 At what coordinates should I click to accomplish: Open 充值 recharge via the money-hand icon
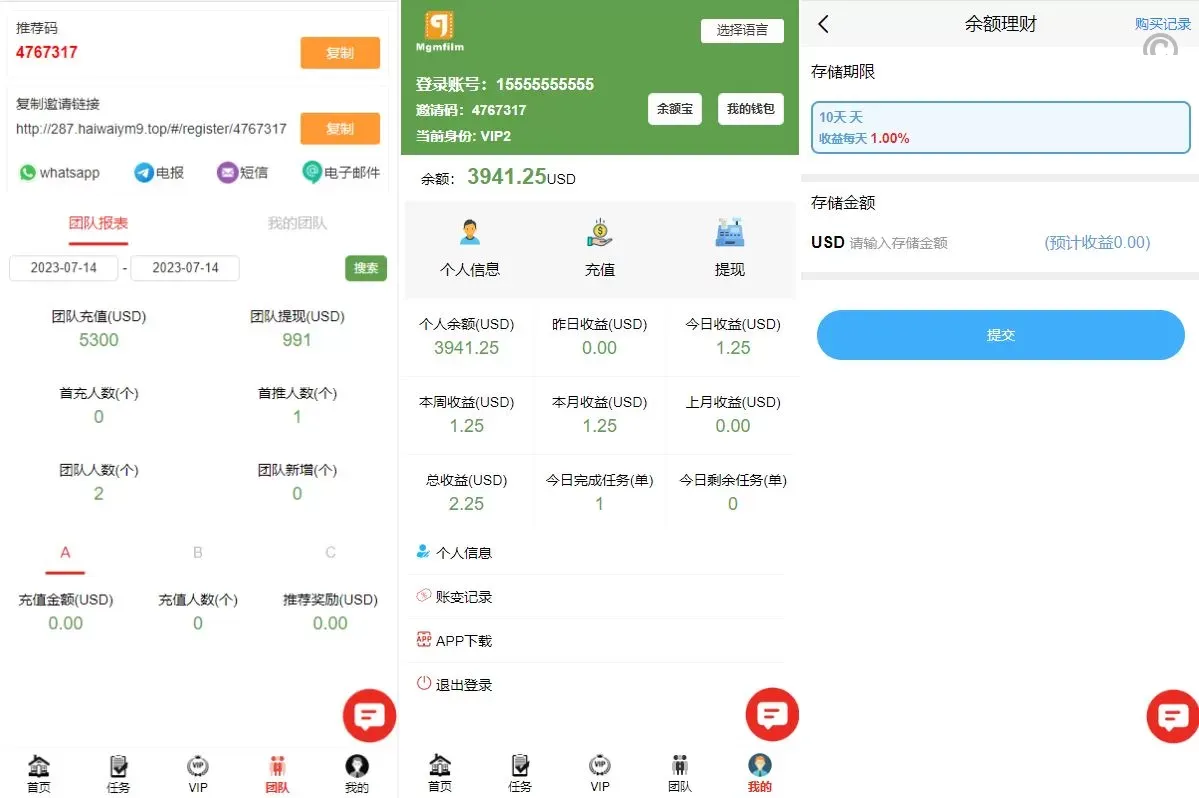(x=599, y=234)
